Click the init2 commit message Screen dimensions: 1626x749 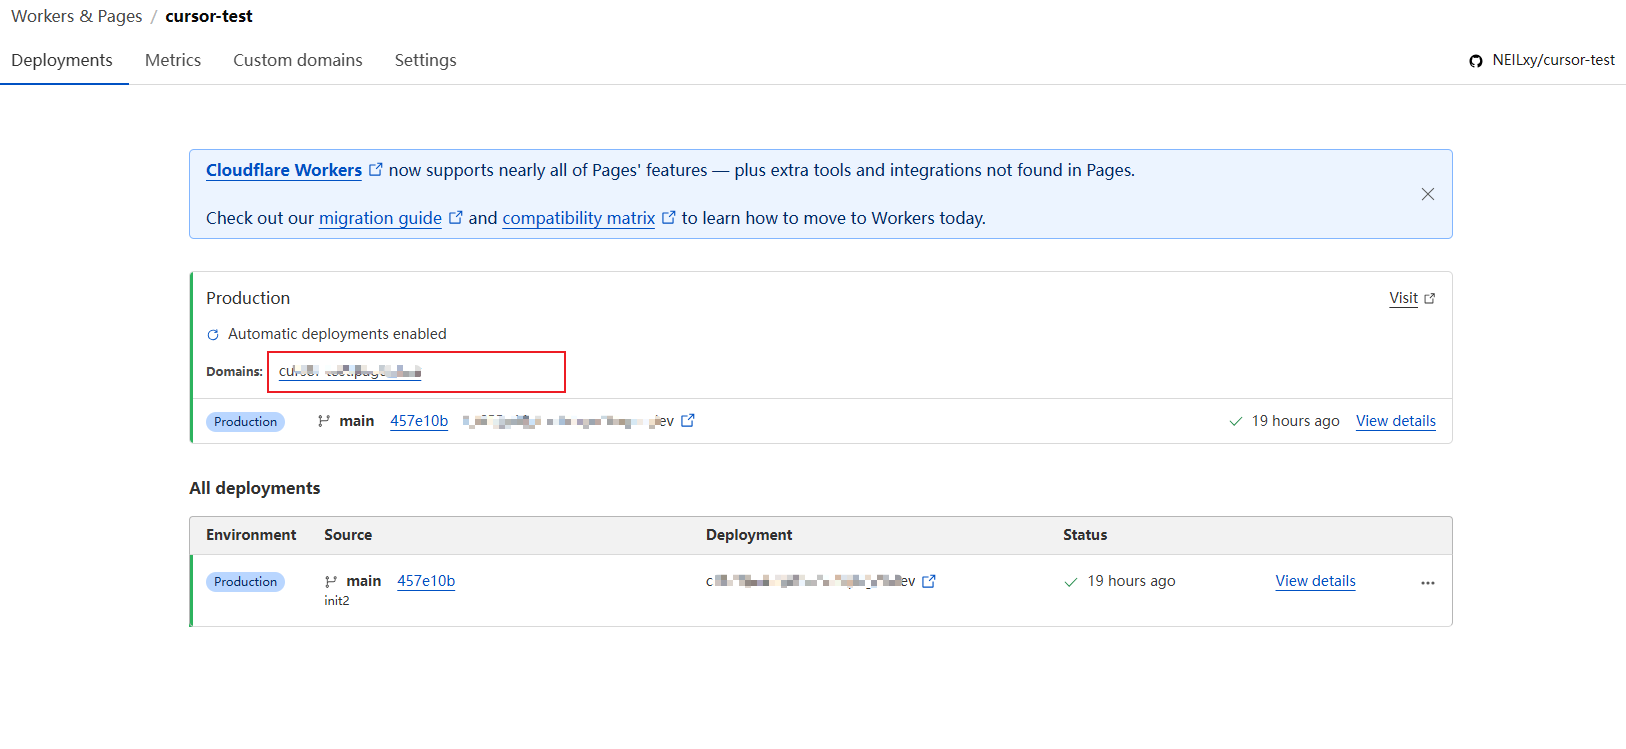337,601
